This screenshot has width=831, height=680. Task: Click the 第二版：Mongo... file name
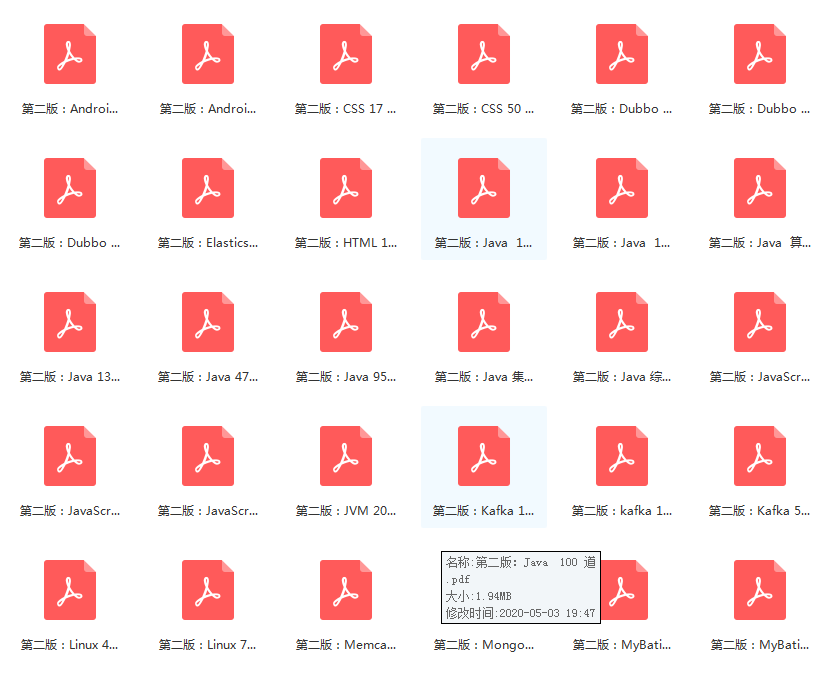[x=484, y=645]
